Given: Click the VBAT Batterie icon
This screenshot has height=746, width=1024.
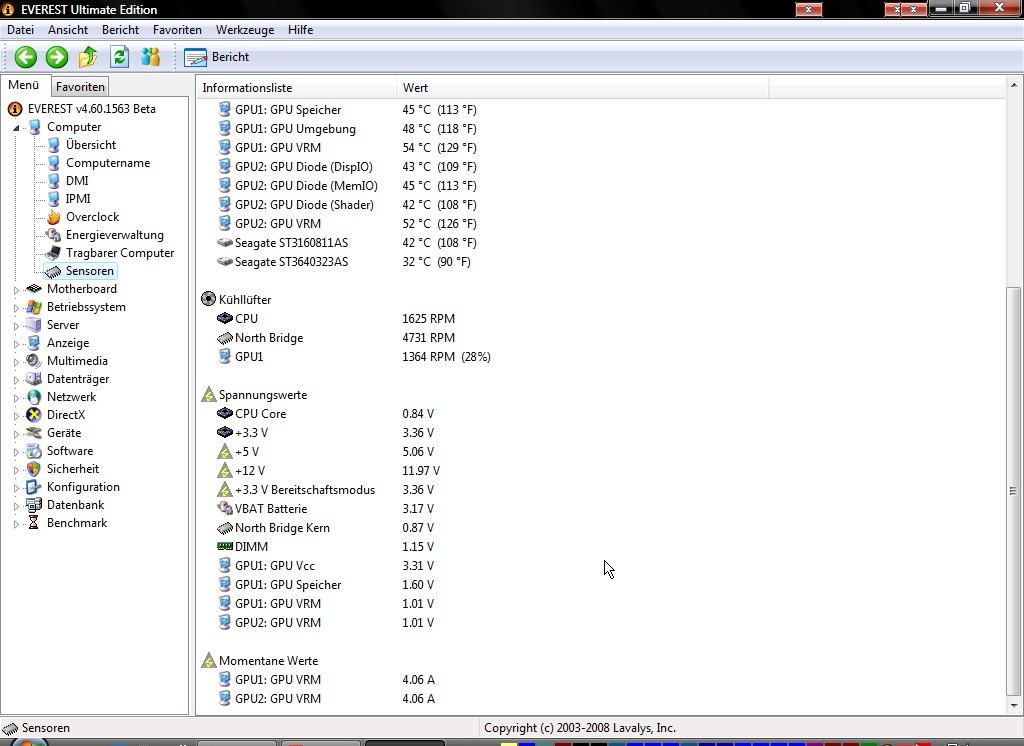Looking at the screenshot, I should [225, 508].
